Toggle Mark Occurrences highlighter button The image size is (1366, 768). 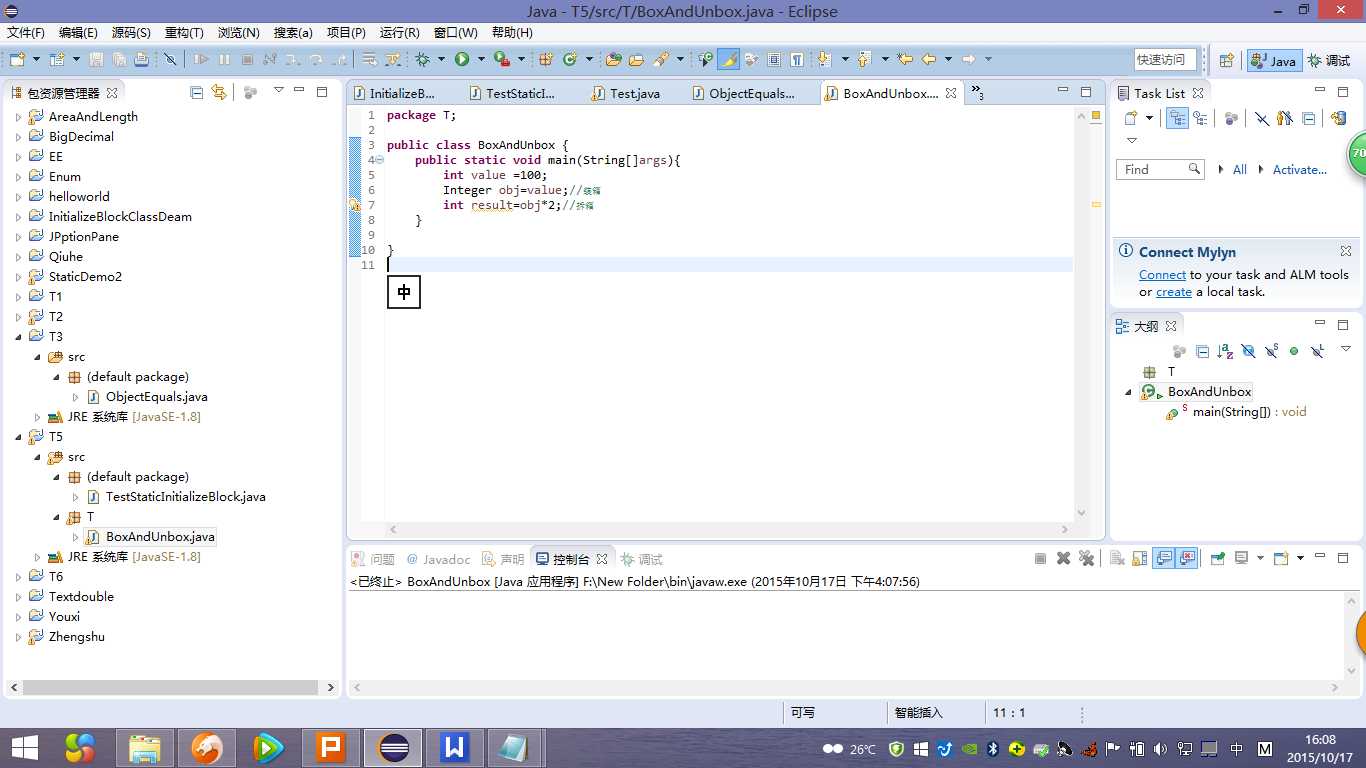[x=728, y=59]
